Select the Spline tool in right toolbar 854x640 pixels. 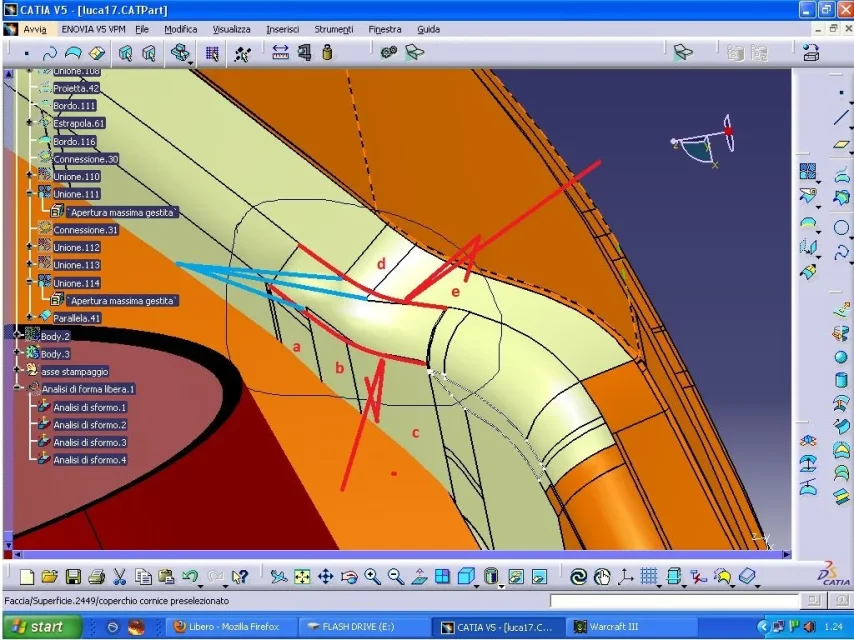(x=841, y=252)
